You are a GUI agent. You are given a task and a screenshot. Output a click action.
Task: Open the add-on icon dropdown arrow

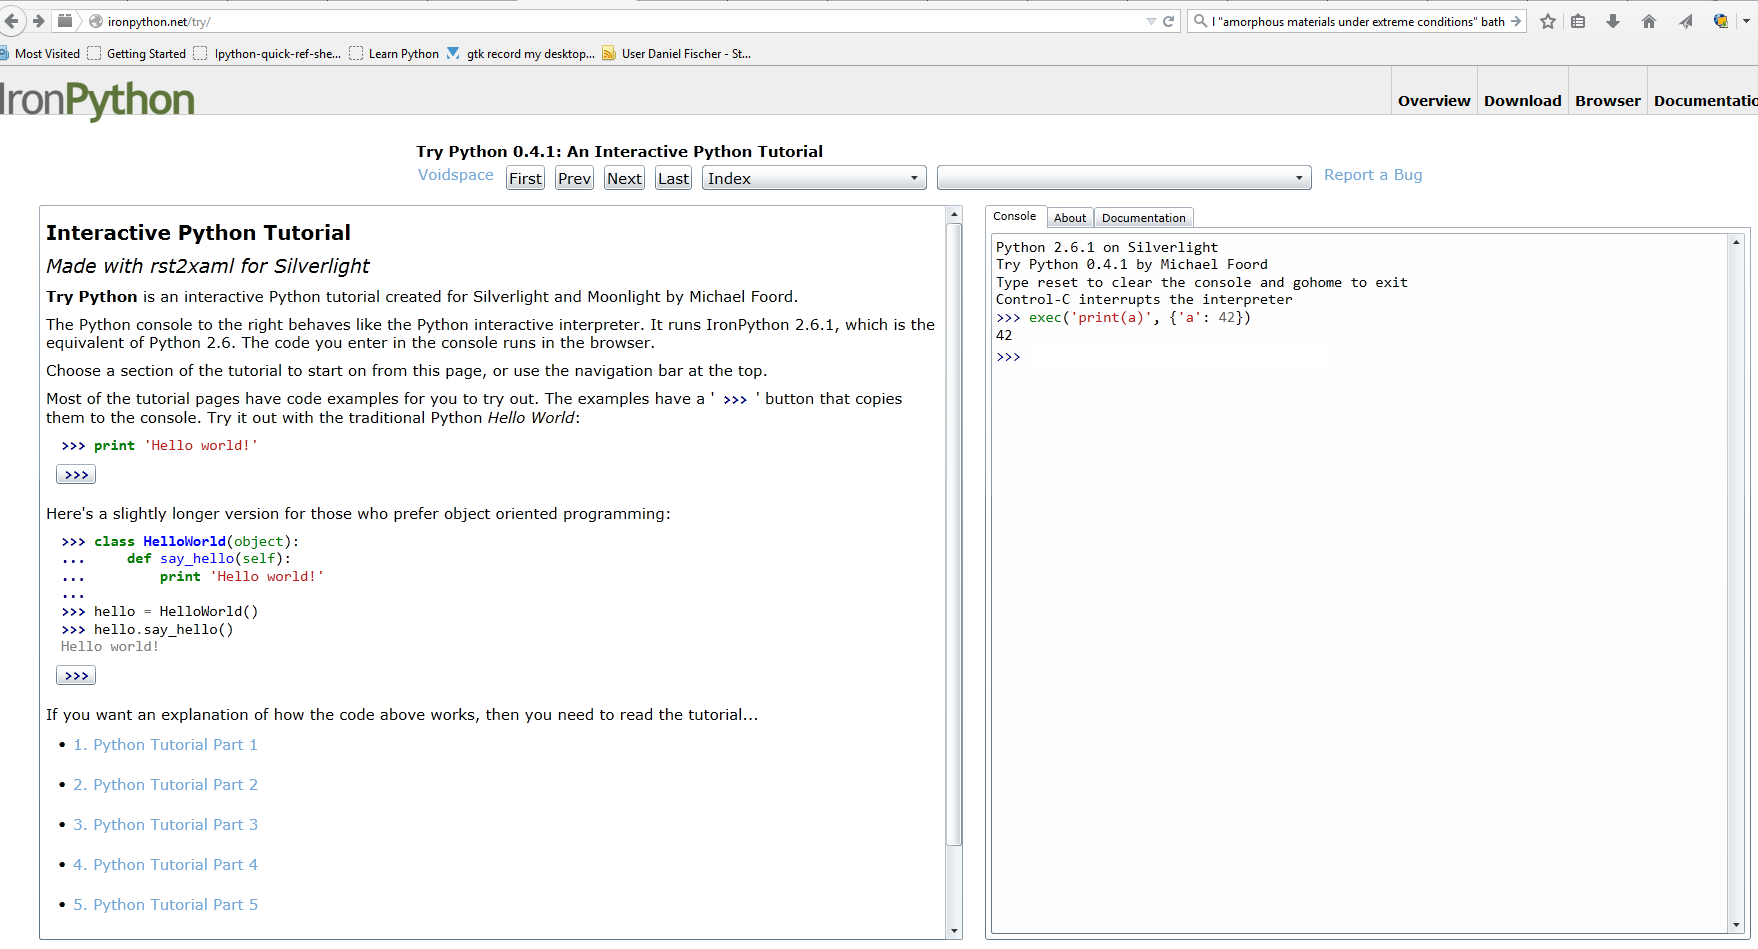coord(1746,21)
